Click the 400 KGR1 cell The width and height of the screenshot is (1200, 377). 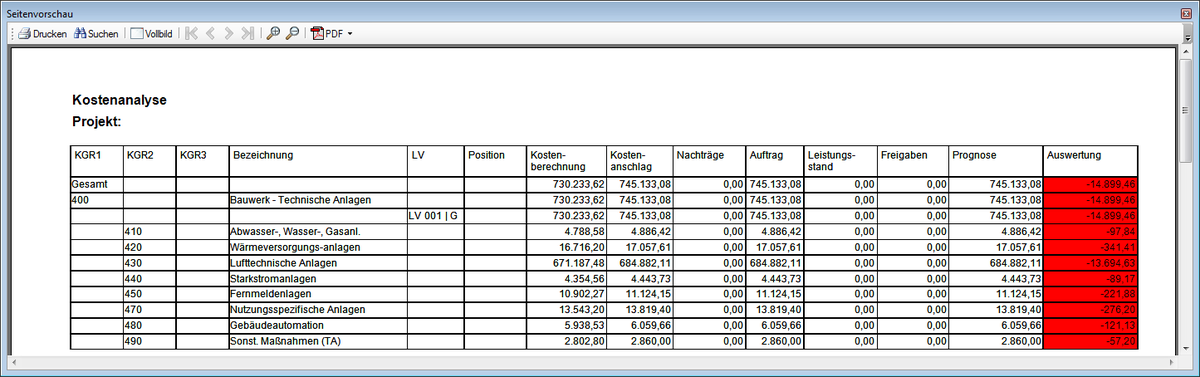point(96,200)
